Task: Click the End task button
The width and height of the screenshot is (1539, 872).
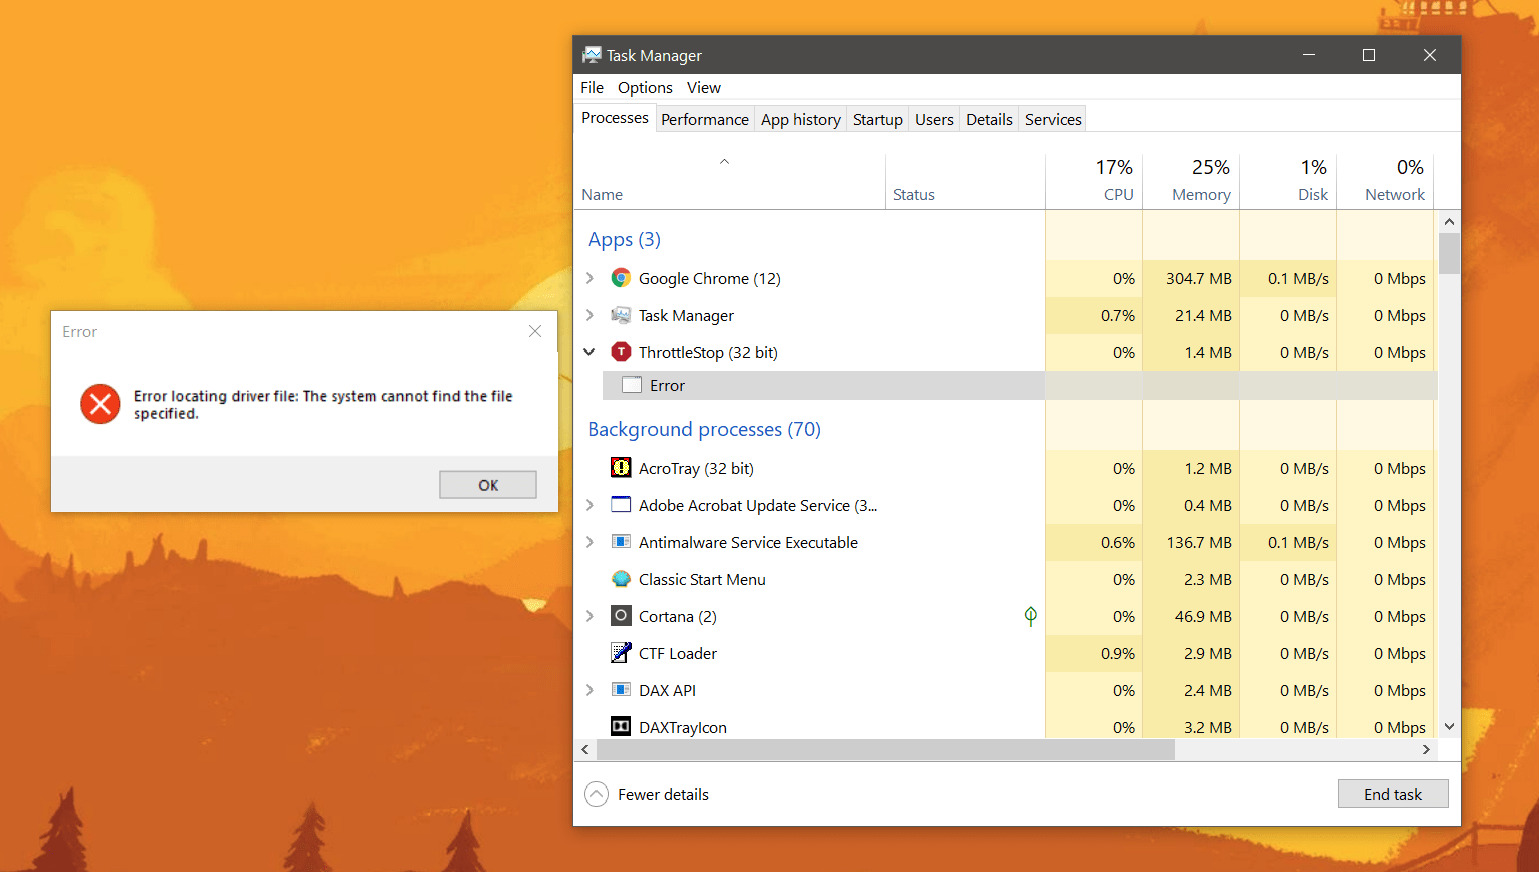Action: click(x=1393, y=794)
